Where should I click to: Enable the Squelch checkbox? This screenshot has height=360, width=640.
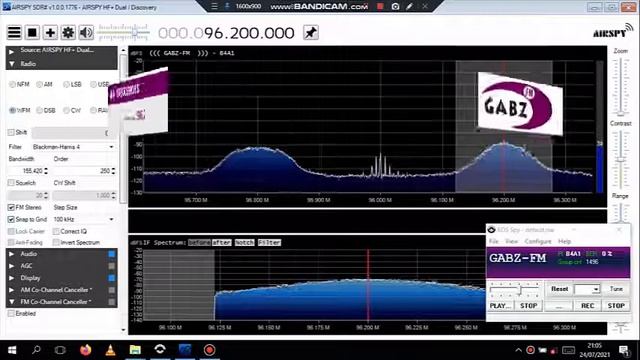(11, 183)
